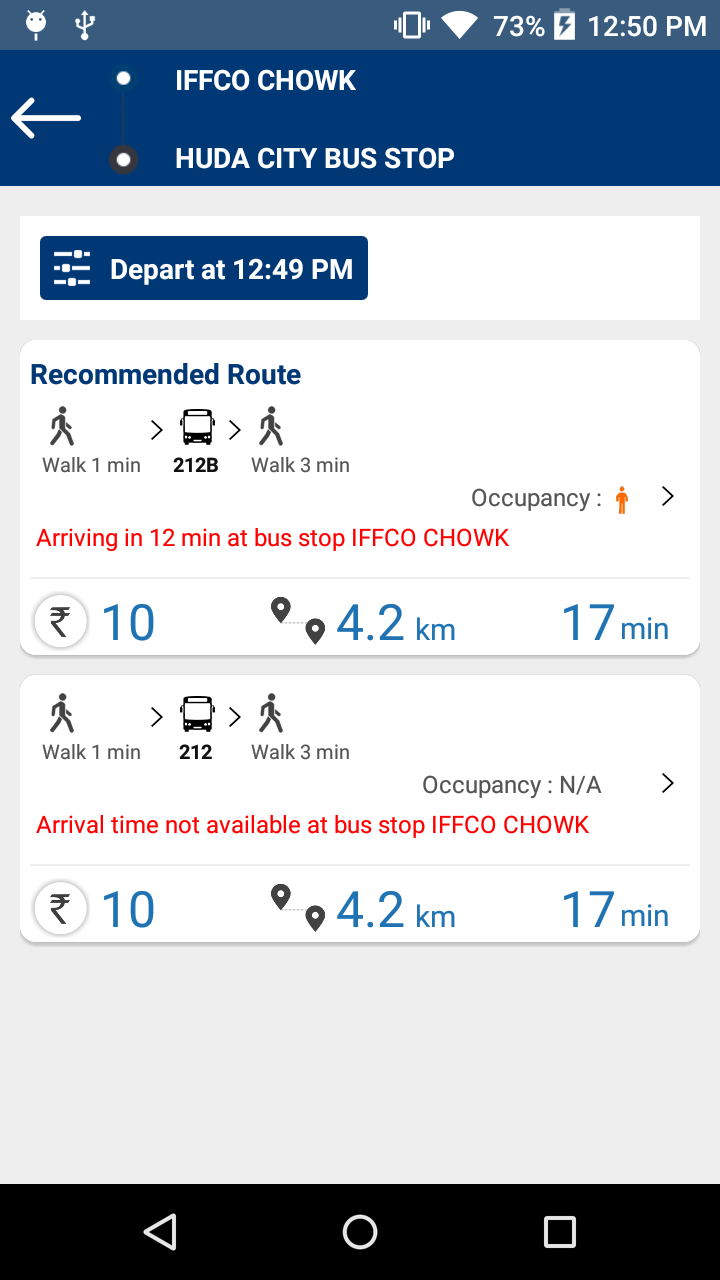Open filter sliders icon on Depart button
The image size is (720, 1280).
click(x=72, y=268)
